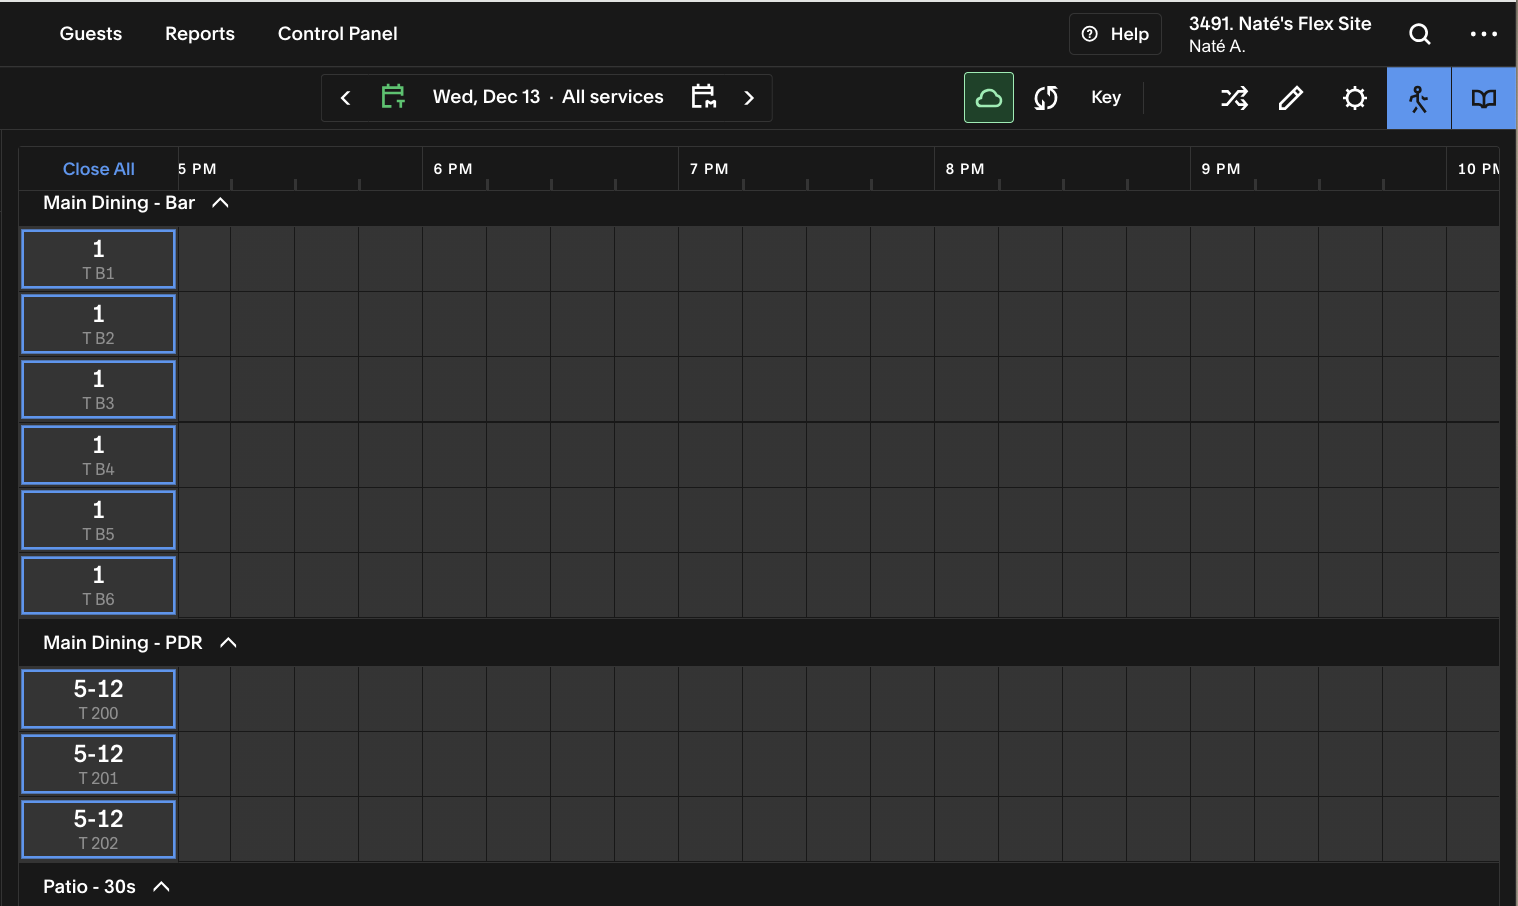The image size is (1518, 906).
Task: Click the 8 PM time header
Action: 965,169
